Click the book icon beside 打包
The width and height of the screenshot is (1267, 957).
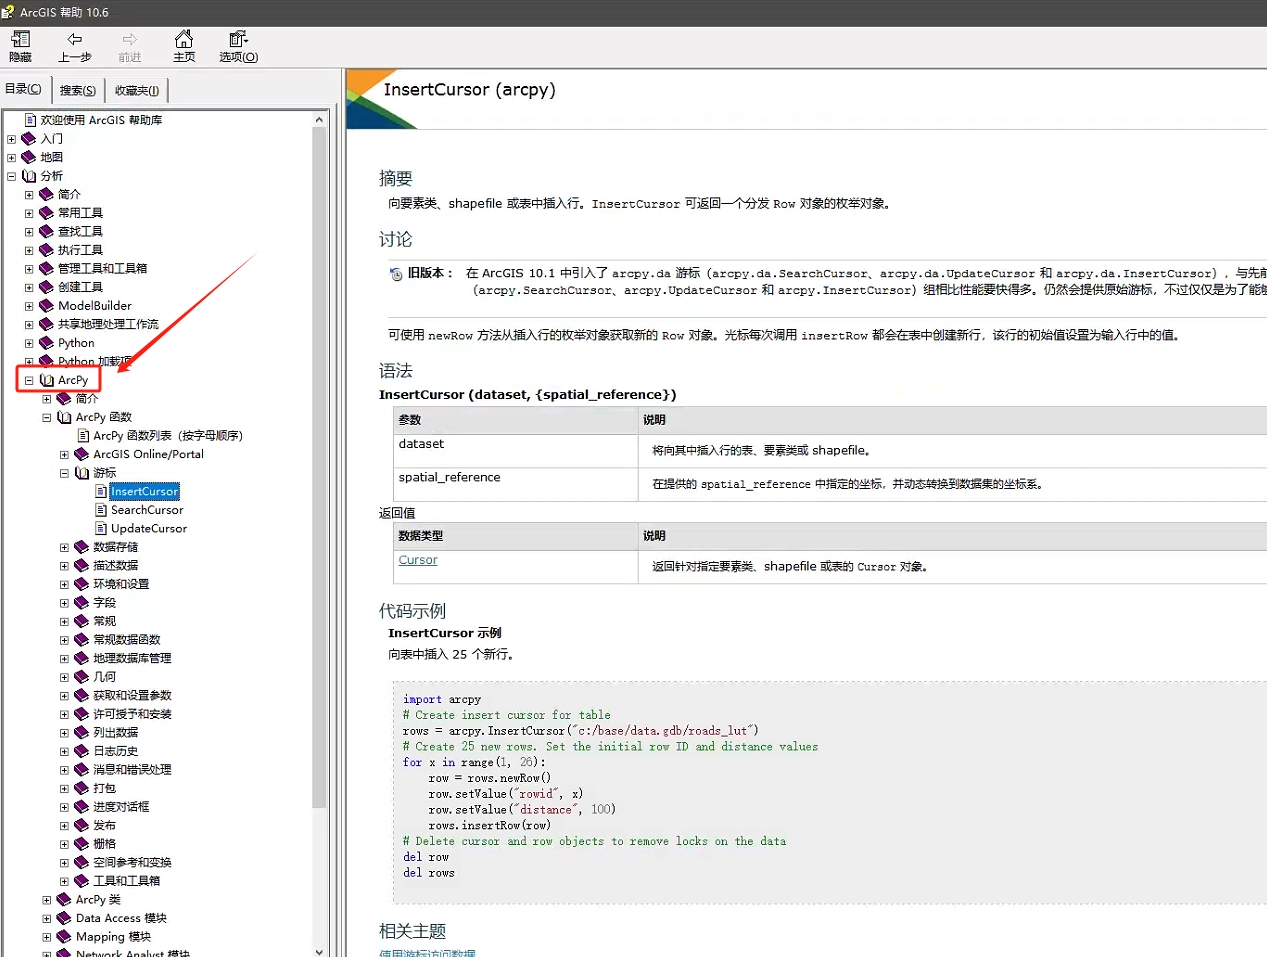click(82, 789)
